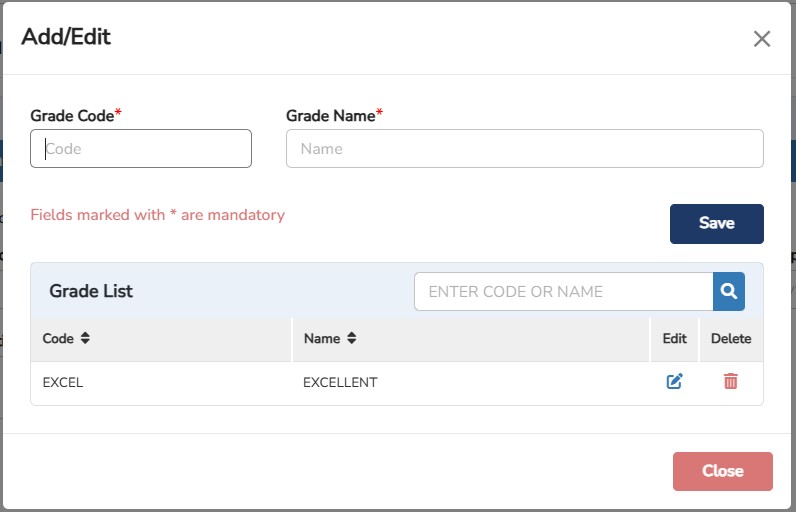
Task: Click sort arrows beside Name header
Action: click(x=351, y=339)
